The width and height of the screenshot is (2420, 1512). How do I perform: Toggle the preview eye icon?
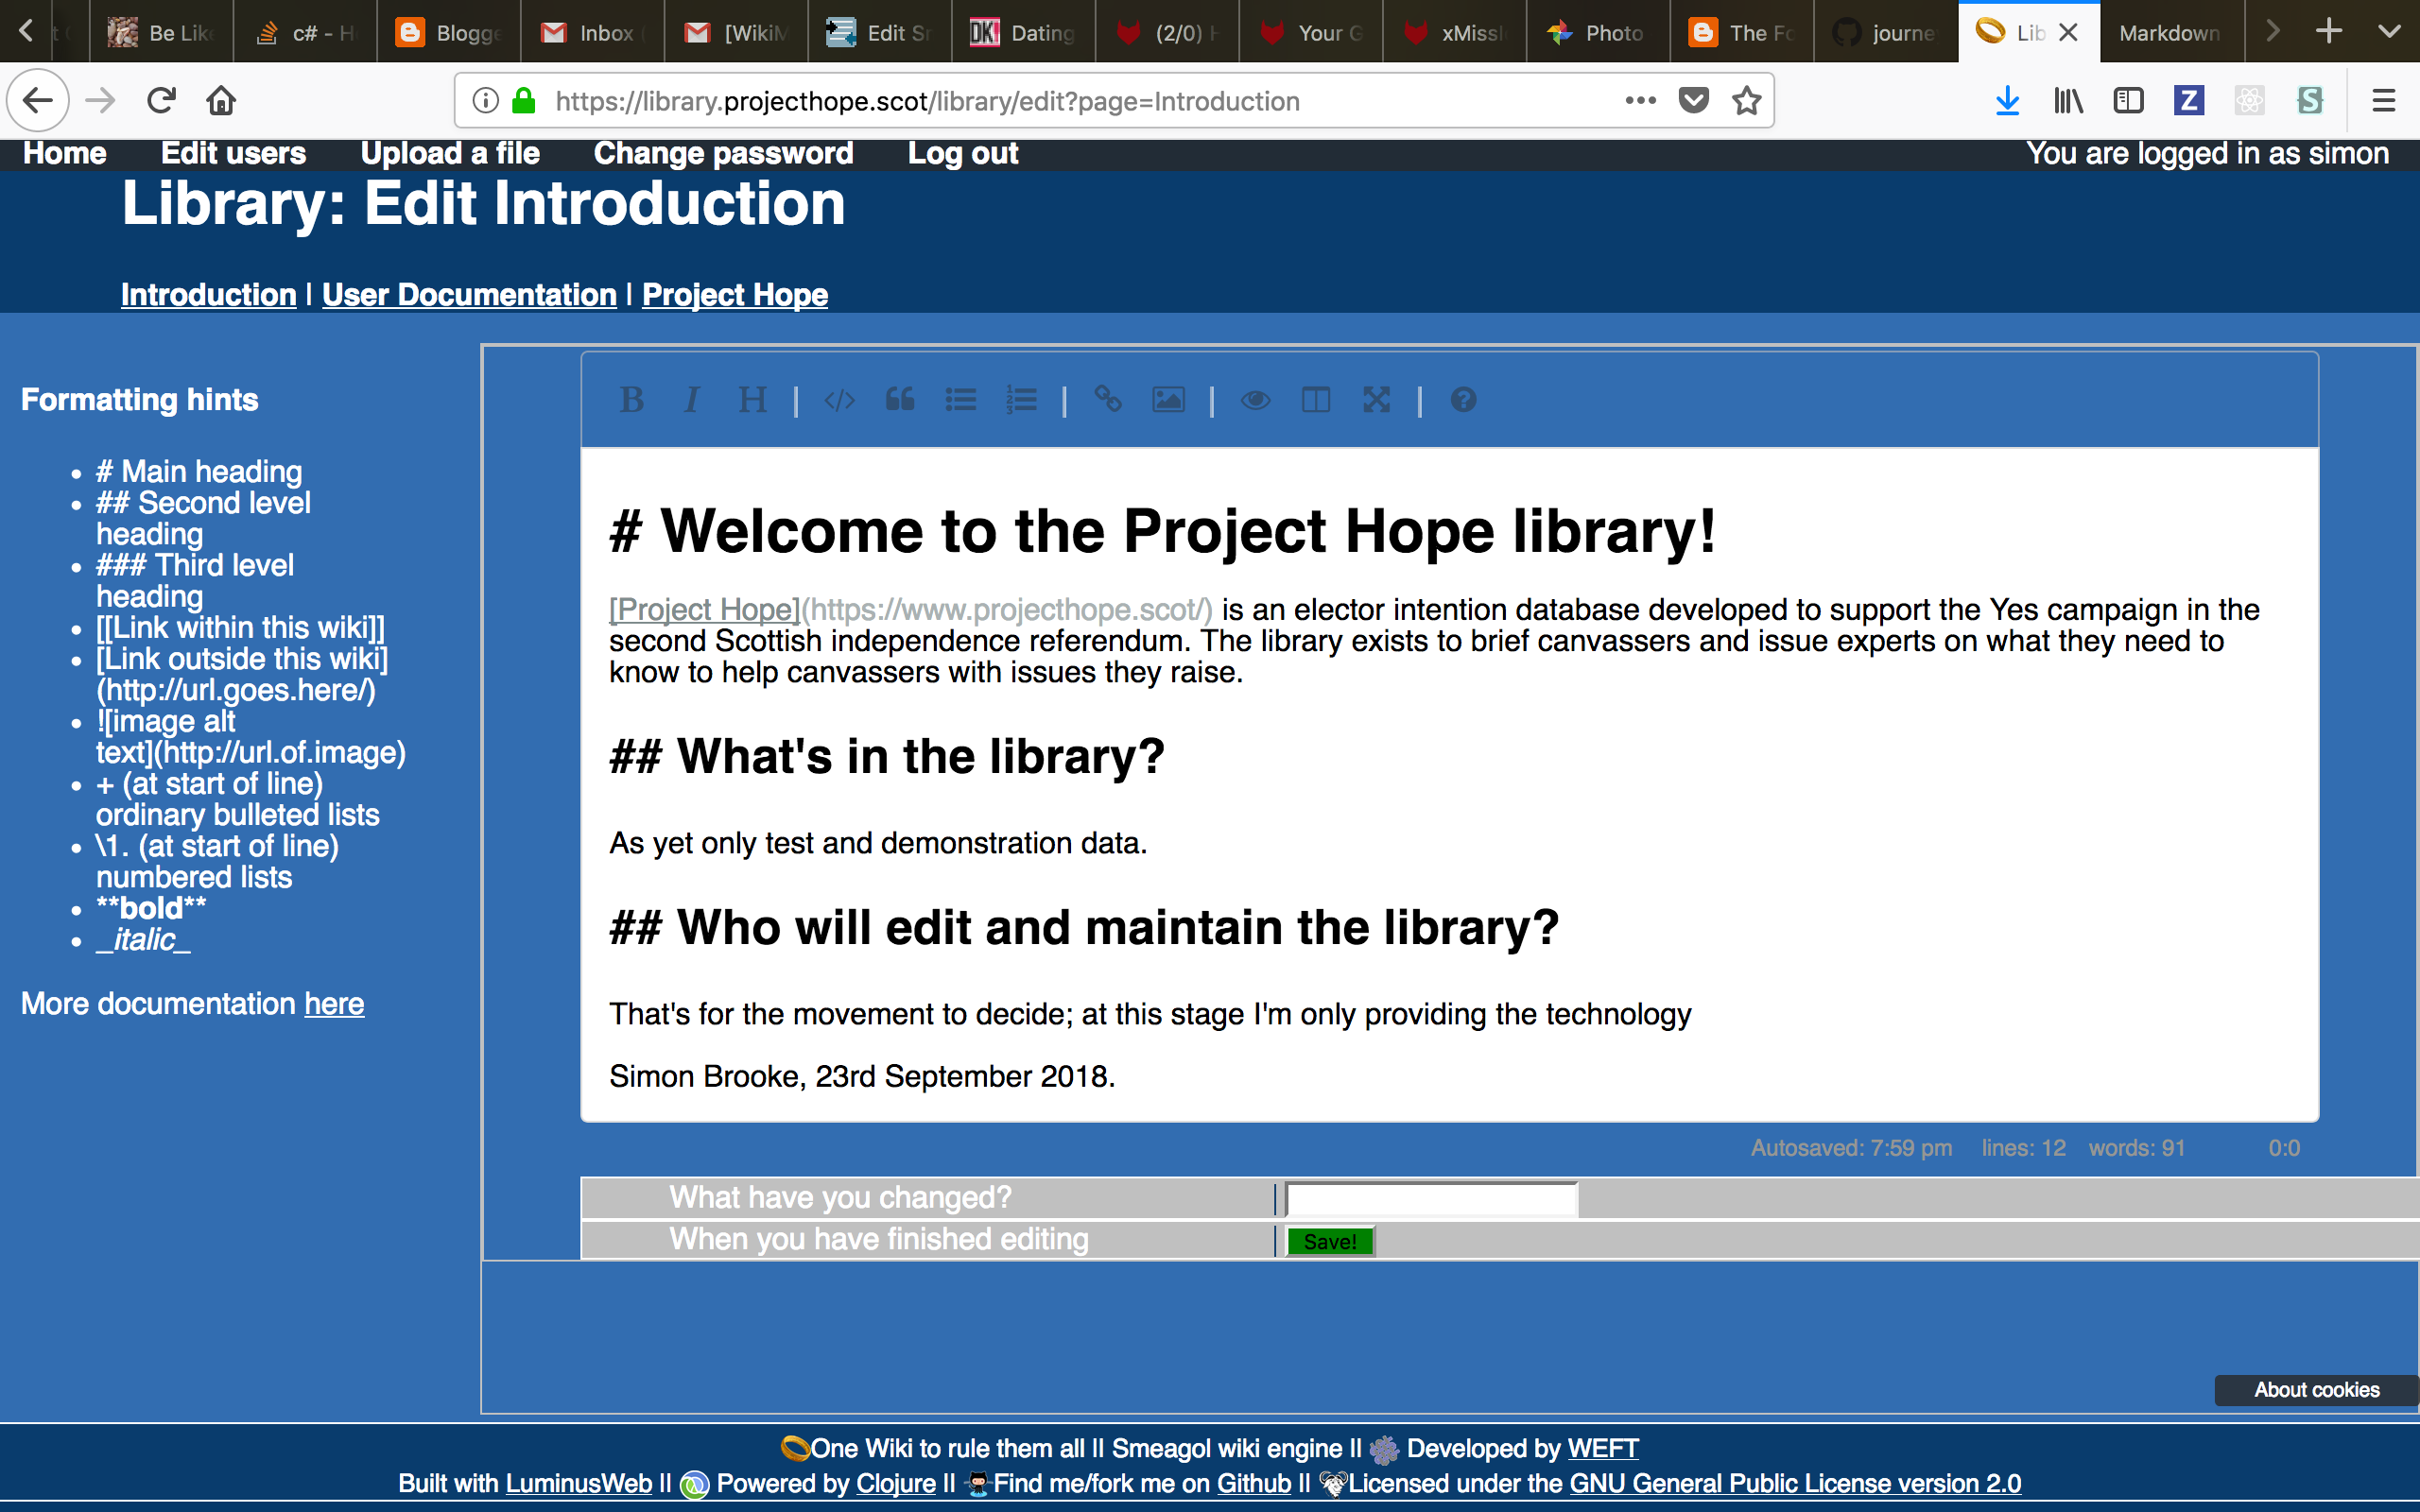tap(1255, 400)
